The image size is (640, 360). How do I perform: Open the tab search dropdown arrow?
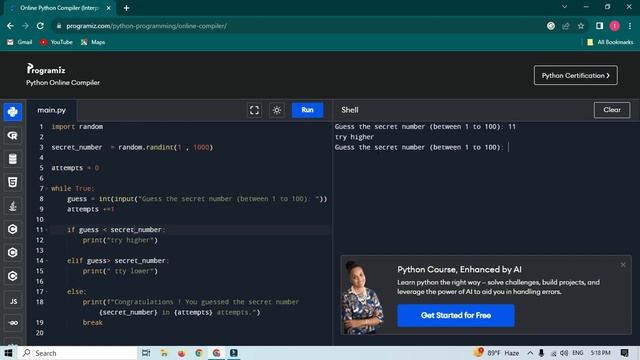click(x=564, y=7)
